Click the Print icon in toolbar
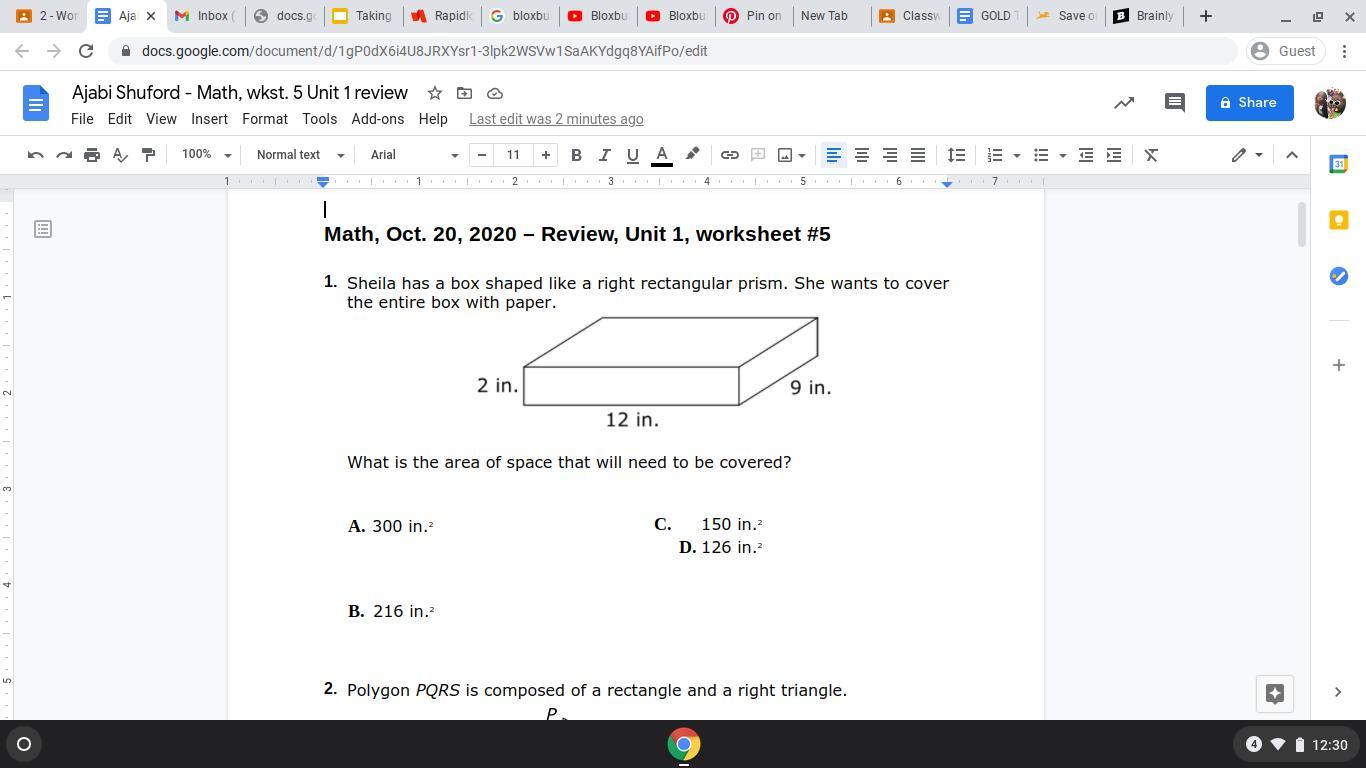The height and width of the screenshot is (768, 1366). pyautogui.click(x=92, y=155)
